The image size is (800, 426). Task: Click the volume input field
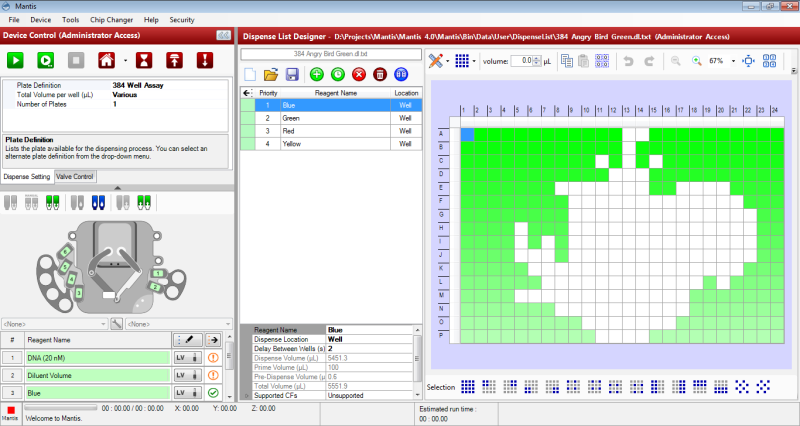coord(521,61)
